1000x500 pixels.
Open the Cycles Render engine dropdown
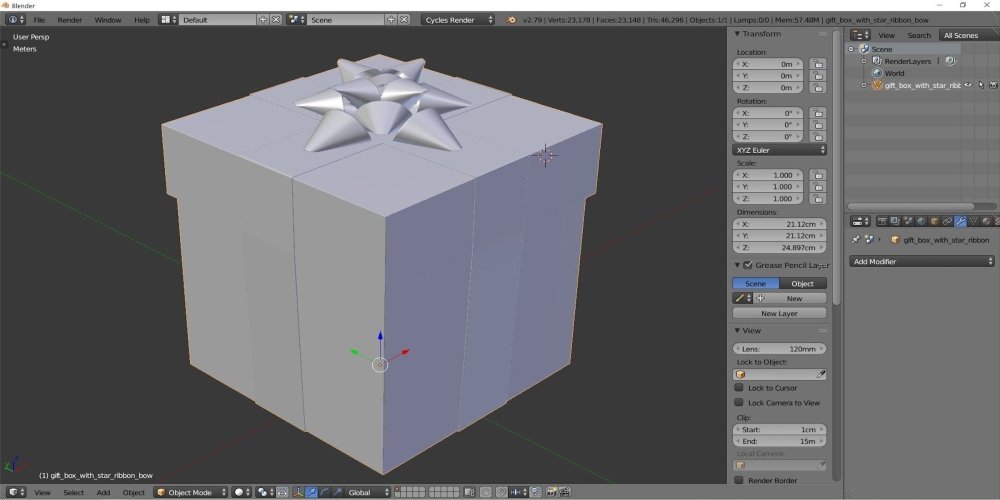click(458, 20)
